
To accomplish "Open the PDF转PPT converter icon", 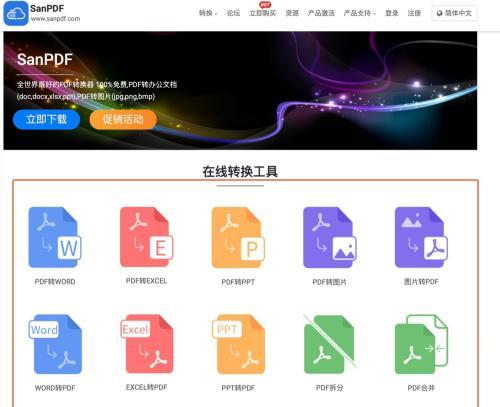I will click(x=238, y=237).
